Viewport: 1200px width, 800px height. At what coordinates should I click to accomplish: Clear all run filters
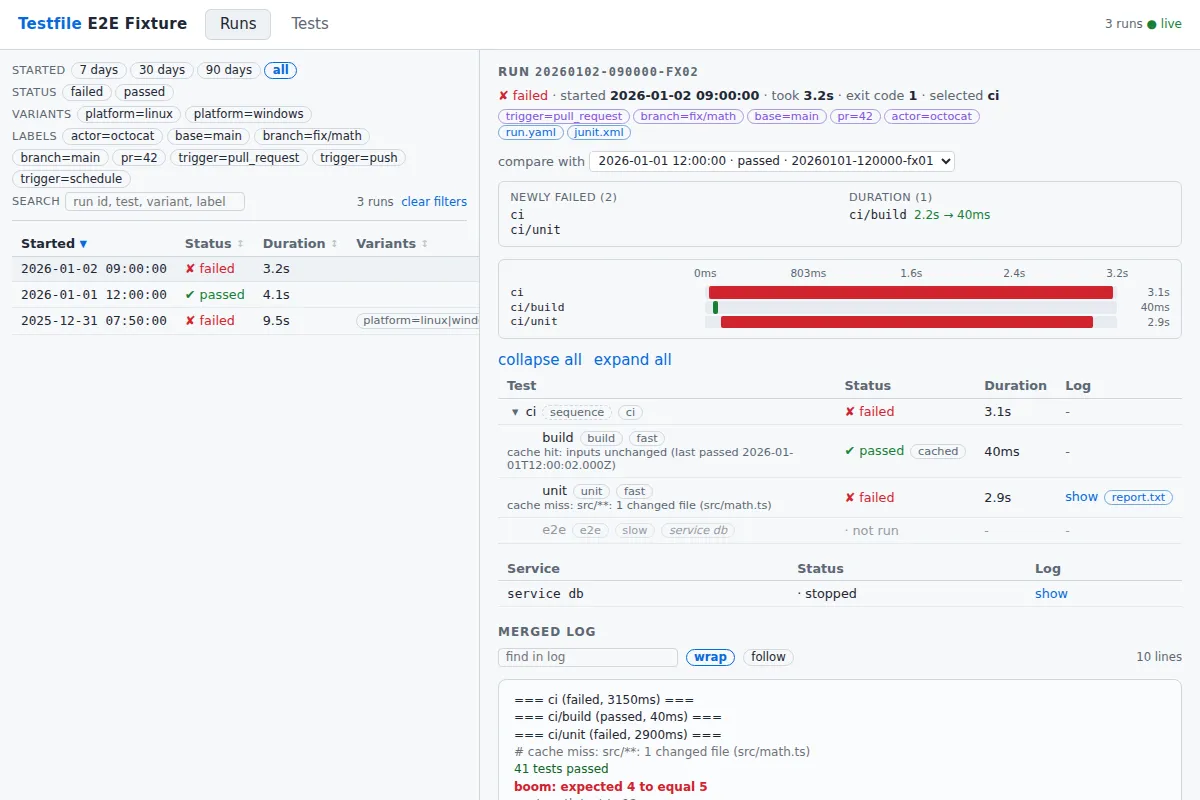434,202
